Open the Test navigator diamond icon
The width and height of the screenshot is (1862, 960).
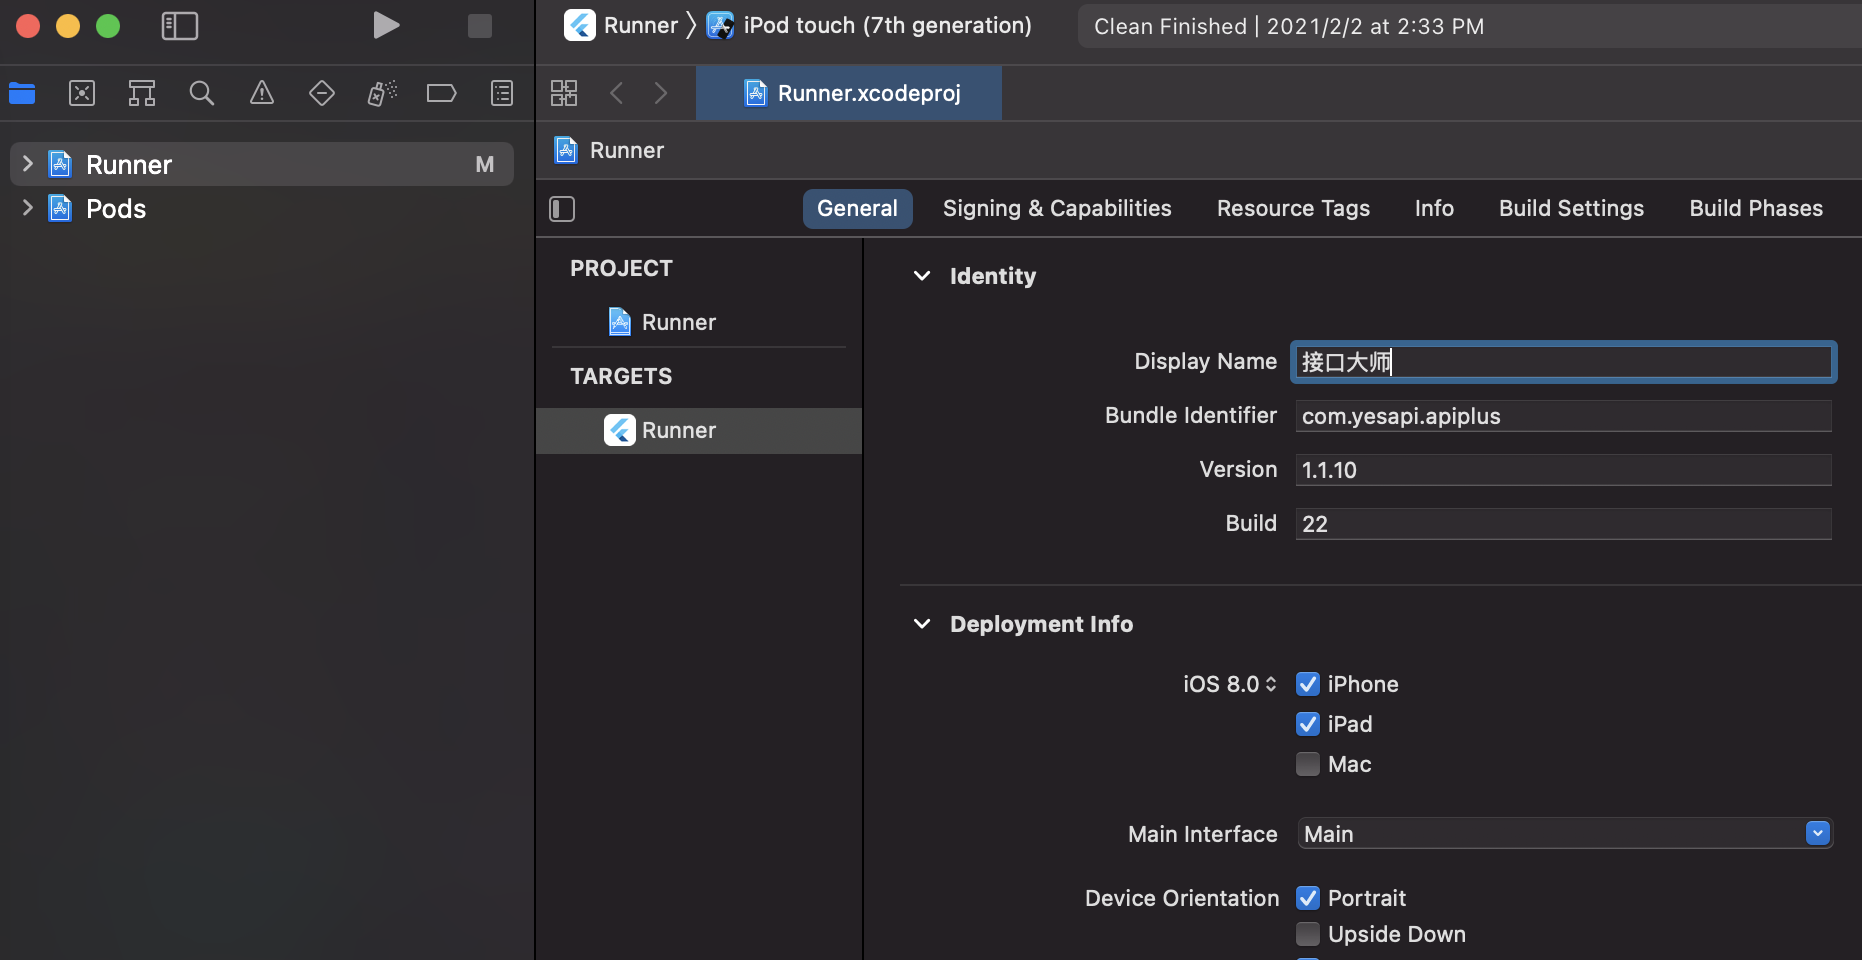322,93
